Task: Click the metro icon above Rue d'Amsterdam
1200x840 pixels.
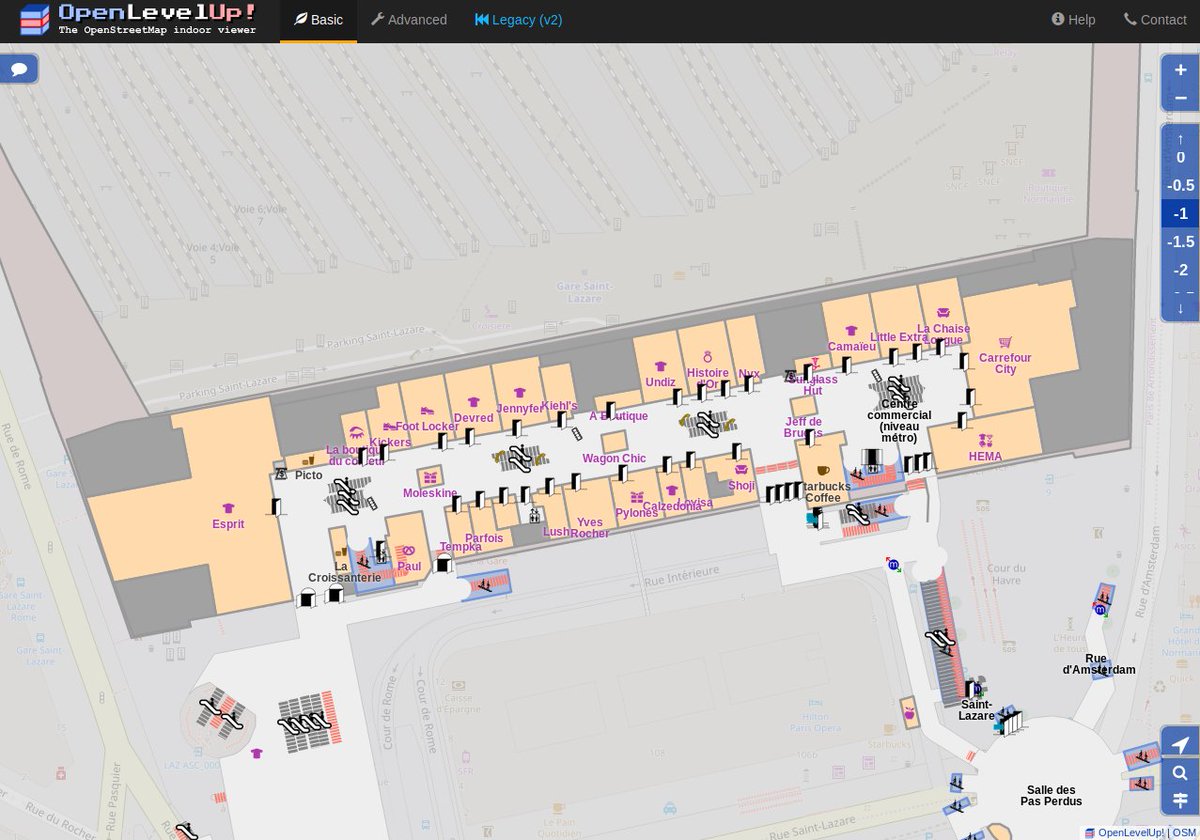Action: pos(1100,609)
